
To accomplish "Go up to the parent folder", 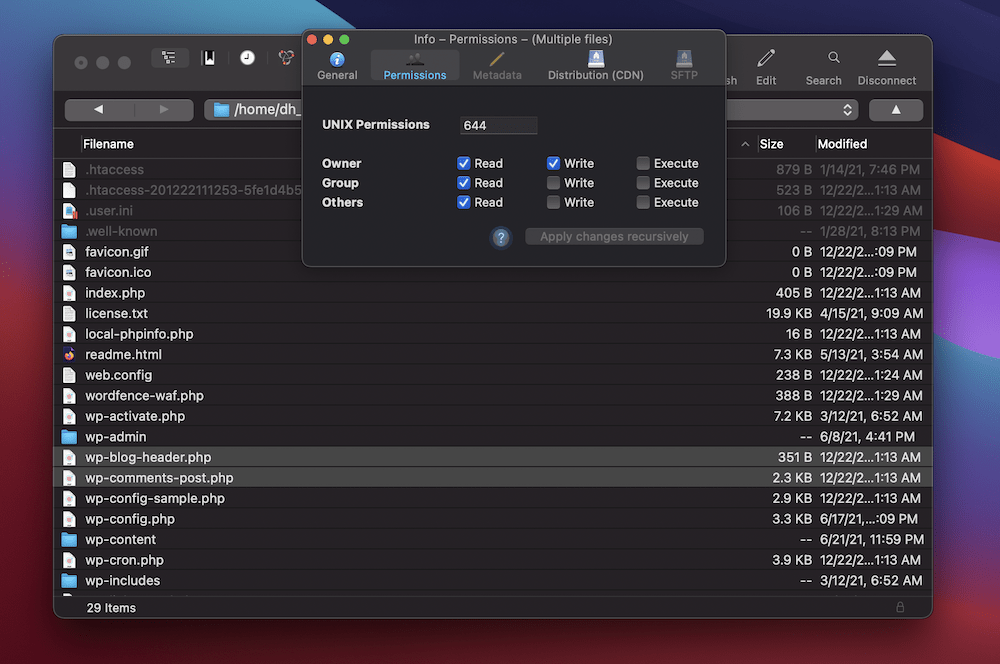I will click(895, 110).
